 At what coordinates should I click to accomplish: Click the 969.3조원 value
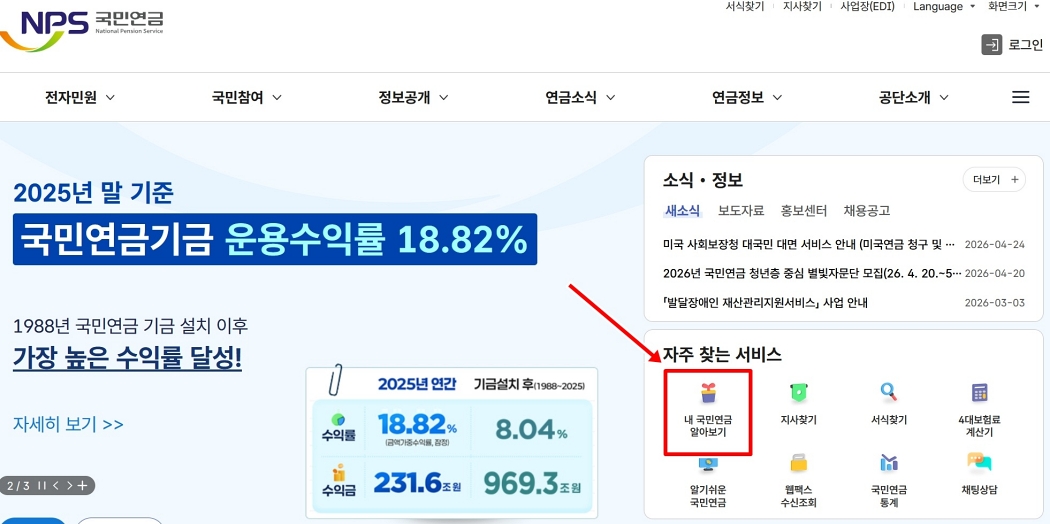click(x=532, y=483)
